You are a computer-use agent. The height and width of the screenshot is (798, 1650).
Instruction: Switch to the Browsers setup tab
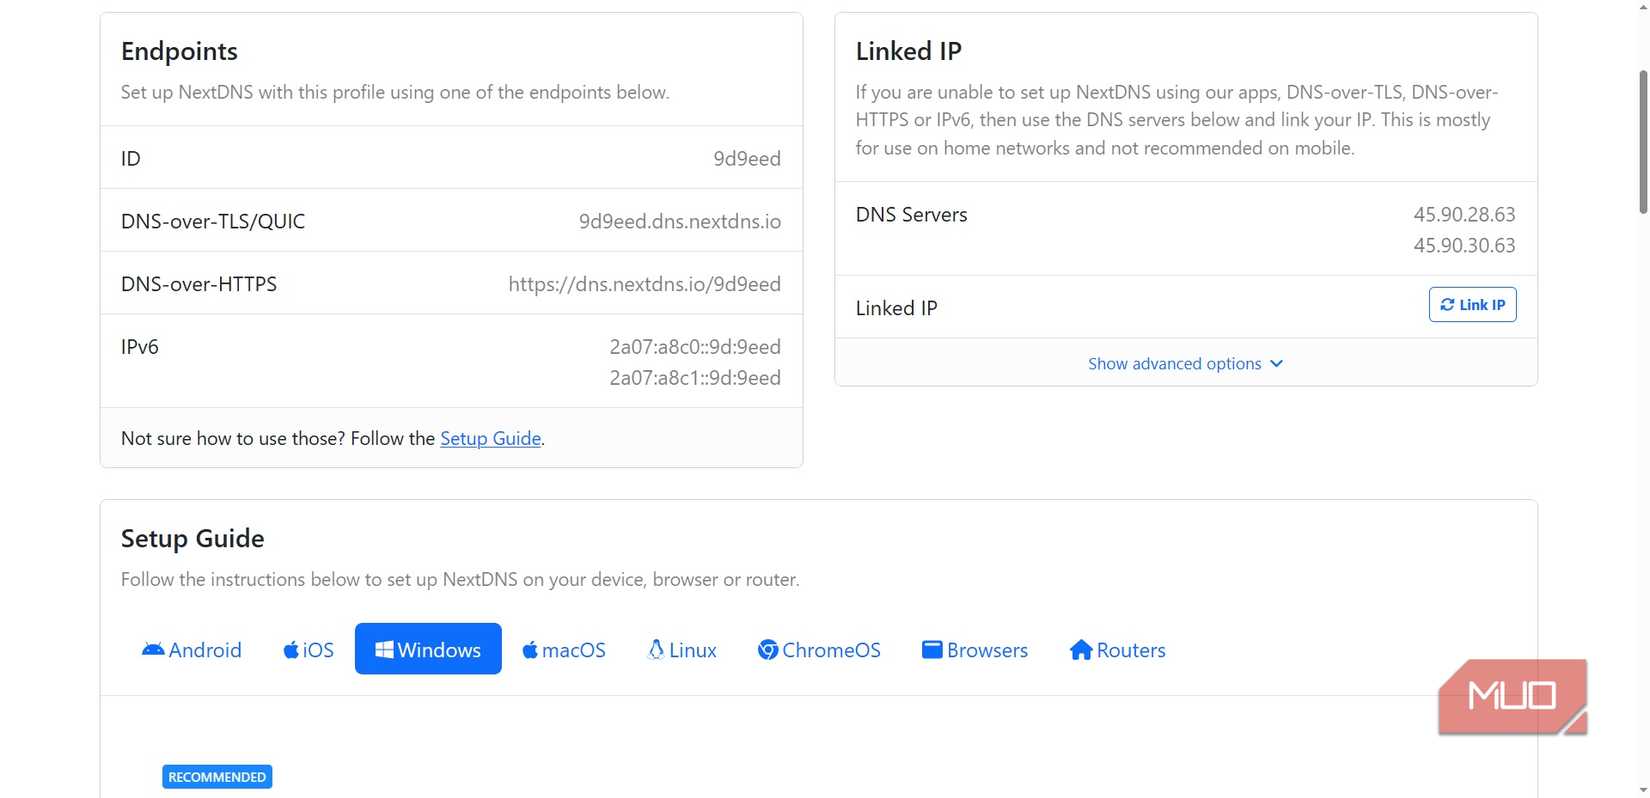[x=974, y=650]
